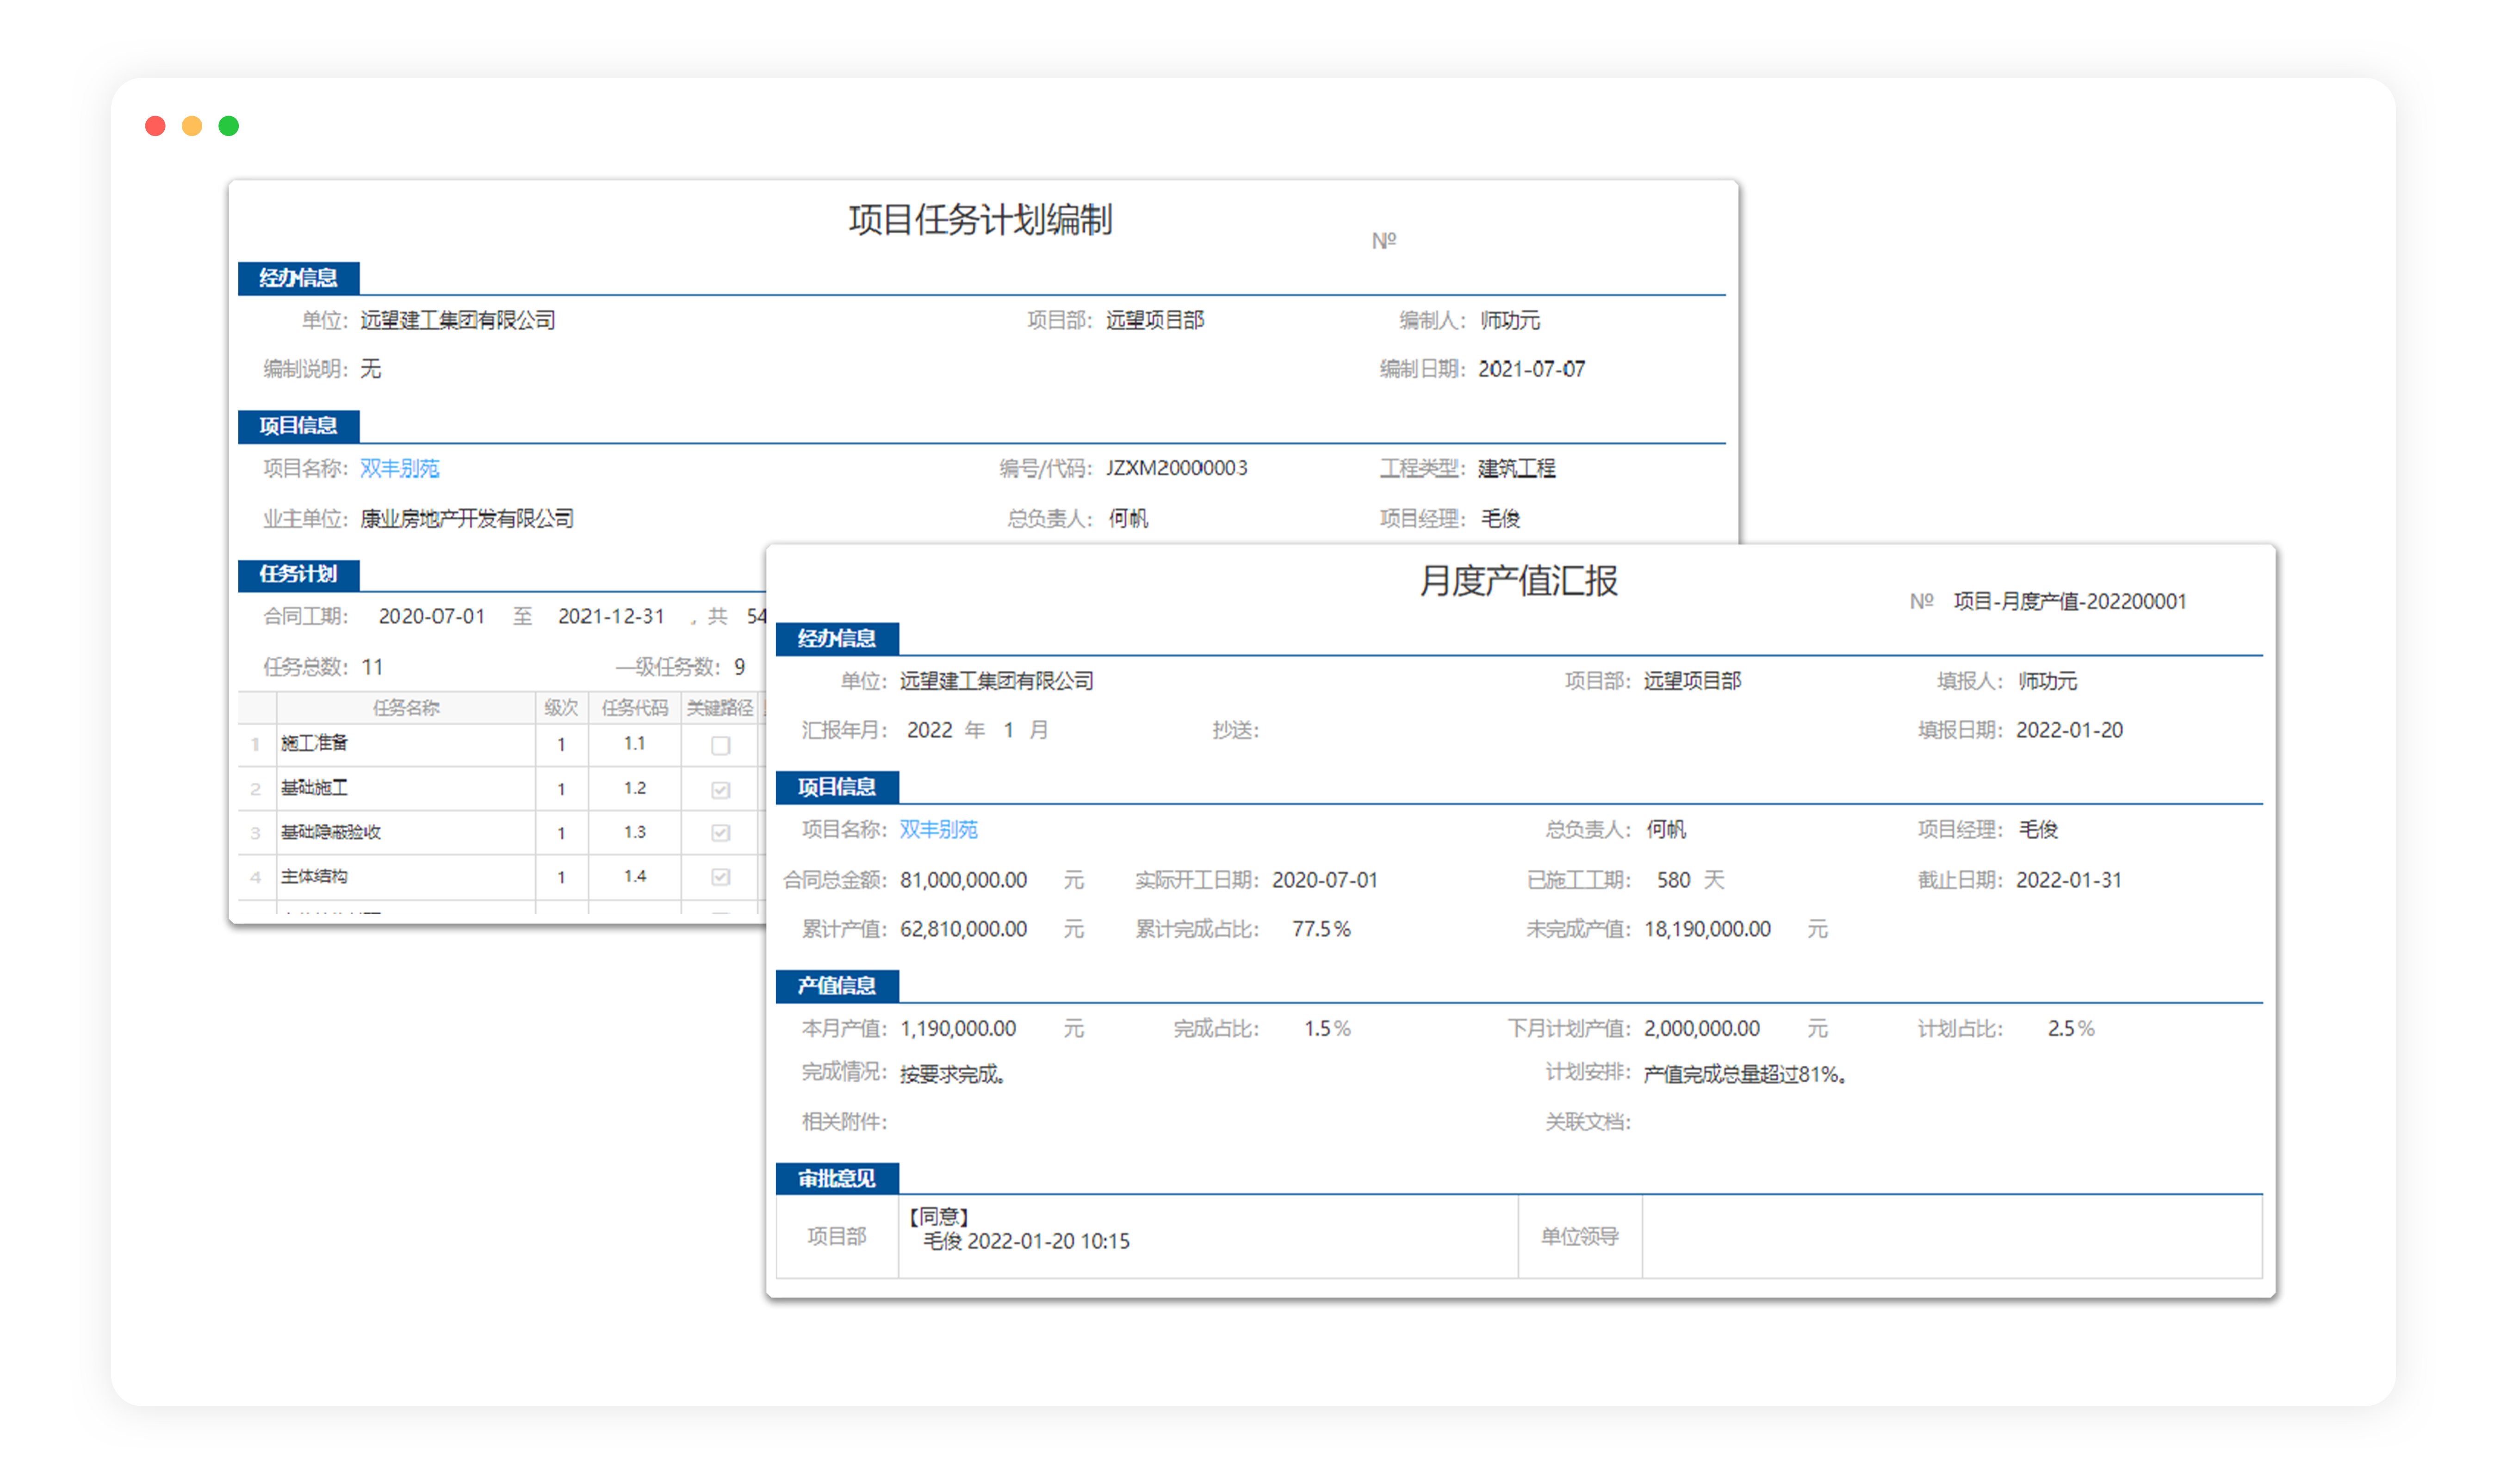Click the 【同意】 approval opinion entry
The height and width of the screenshot is (1484, 2507).
click(1020, 1229)
